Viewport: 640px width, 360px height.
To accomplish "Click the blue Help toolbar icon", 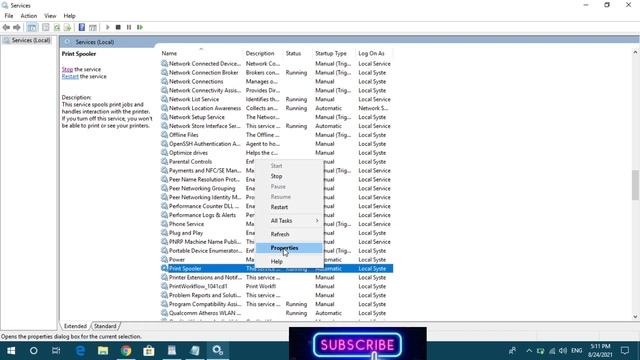I will click(82, 27).
